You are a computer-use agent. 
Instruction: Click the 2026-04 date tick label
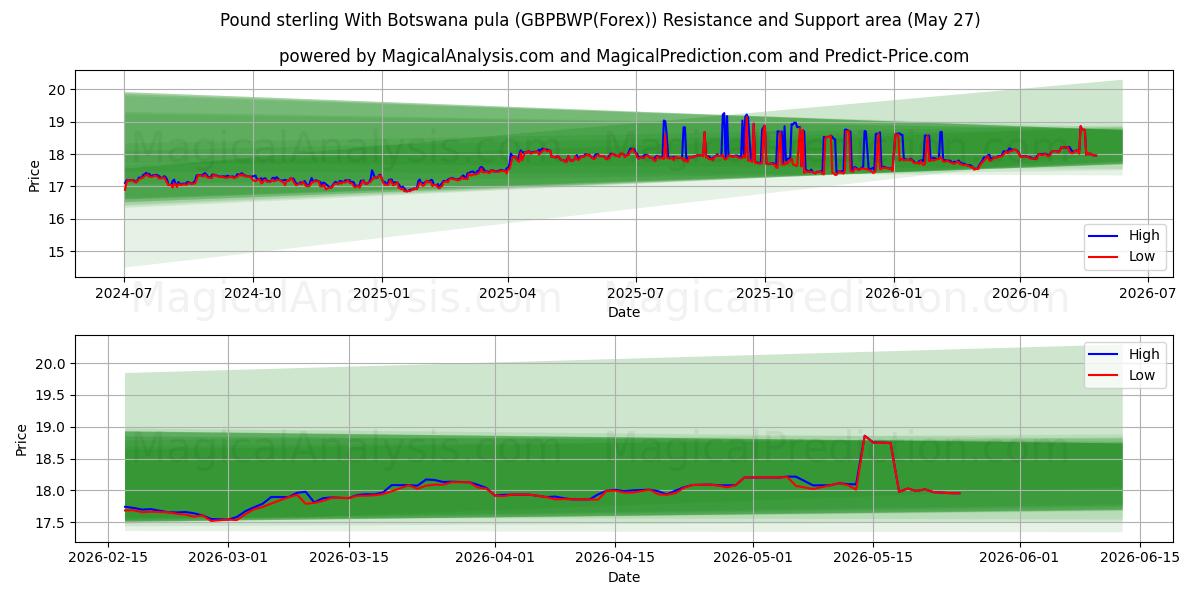[x=1019, y=295]
